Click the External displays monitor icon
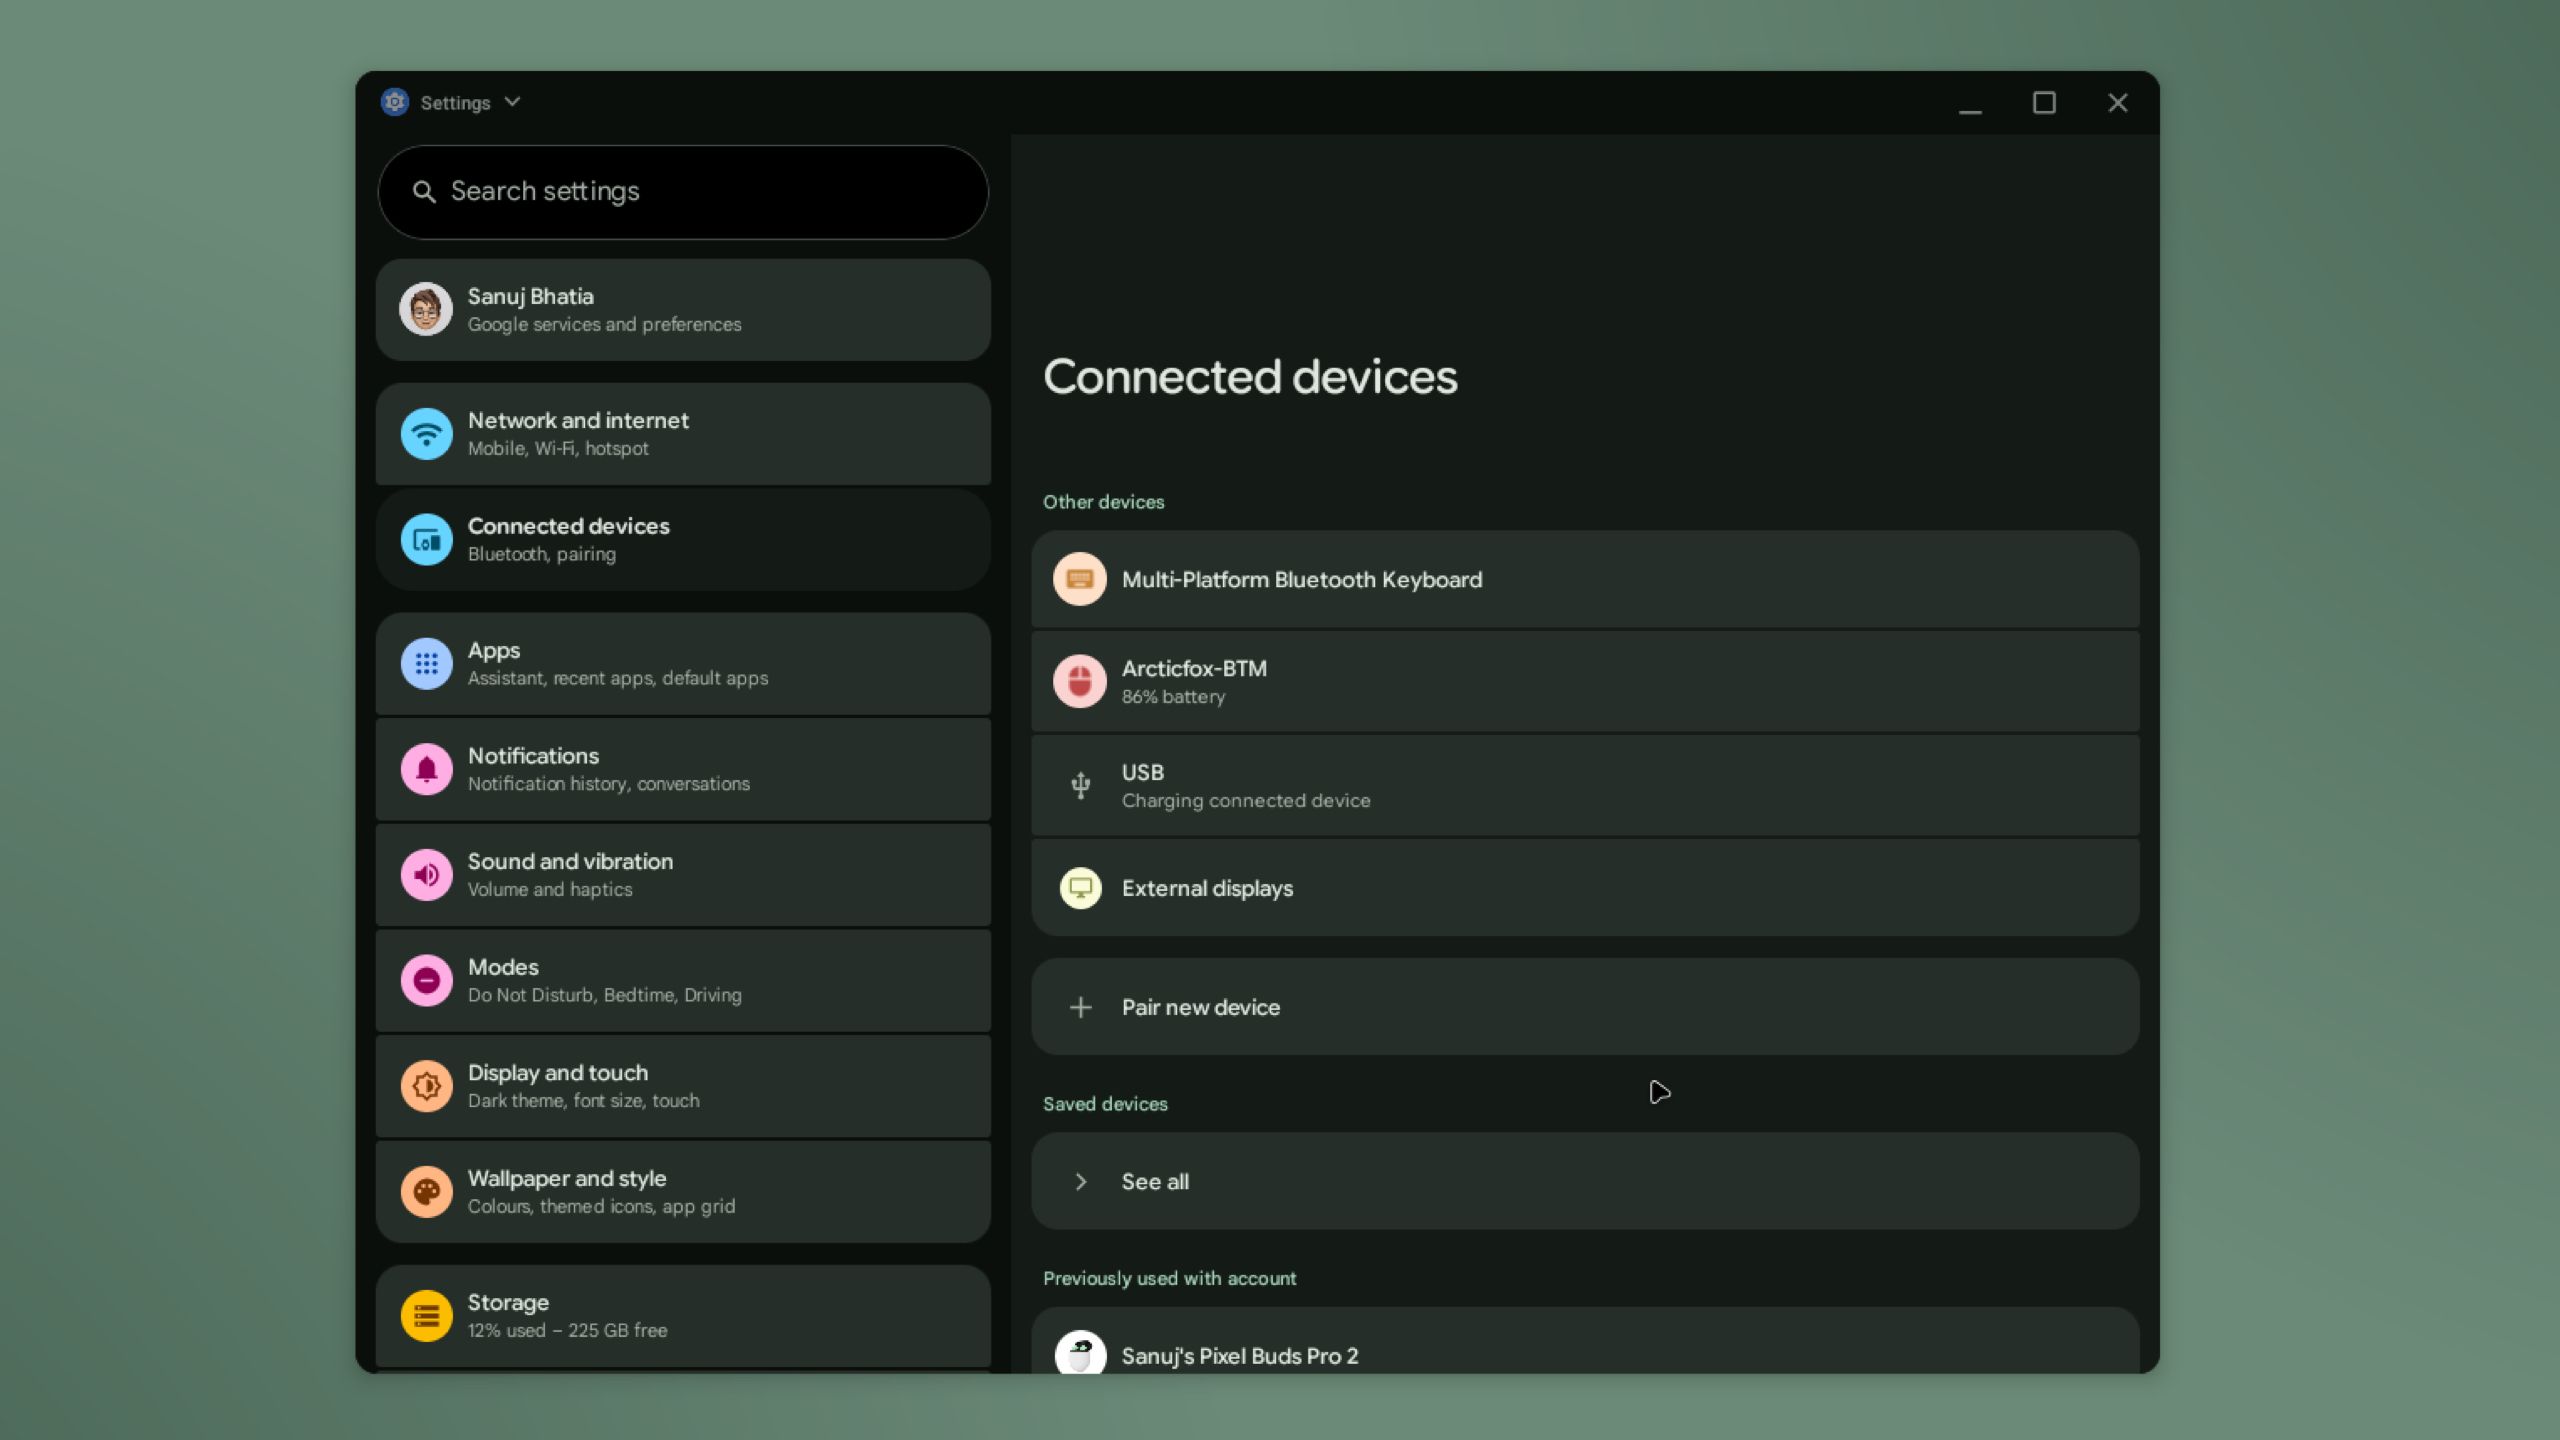Viewport: 2560px width, 1440px height. [x=1080, y=888]
